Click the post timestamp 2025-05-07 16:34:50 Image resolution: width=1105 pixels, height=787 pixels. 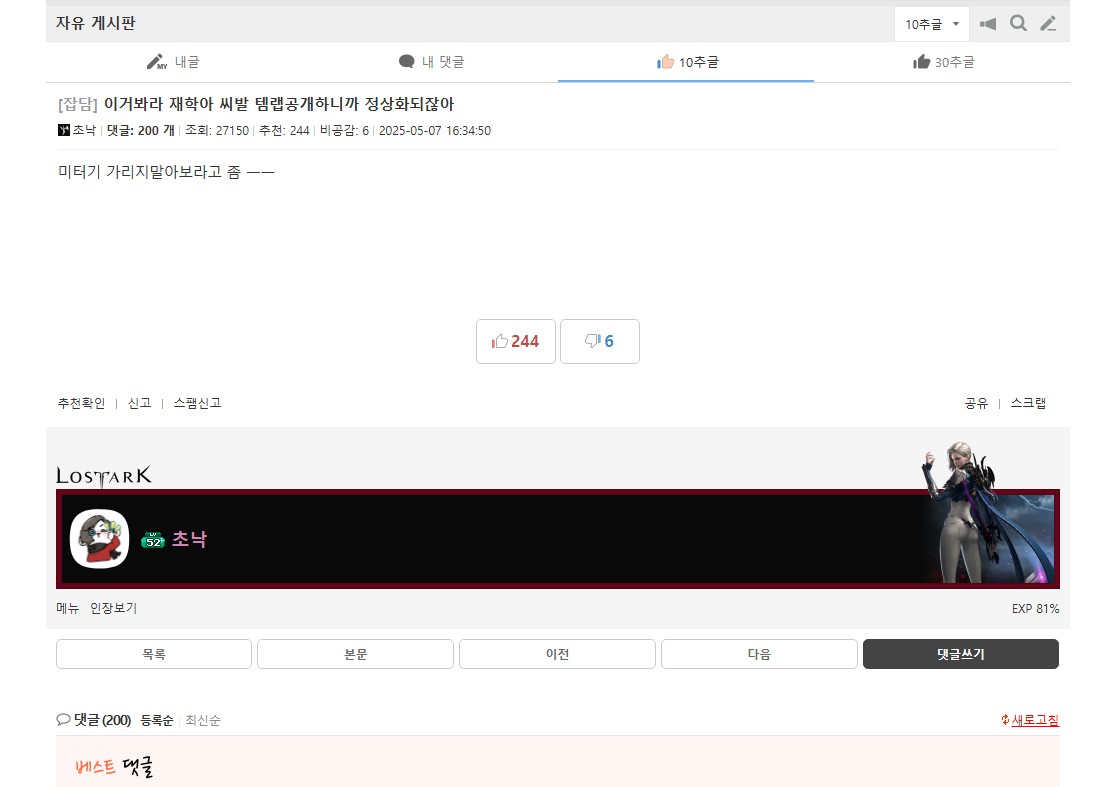[435, 130]
